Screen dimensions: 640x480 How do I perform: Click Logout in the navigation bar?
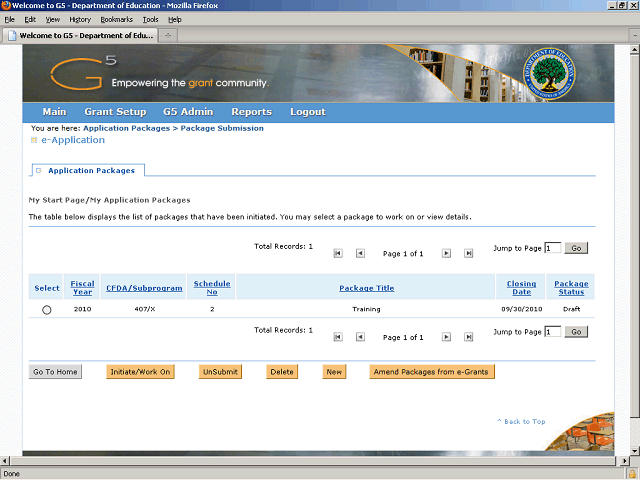308,112
